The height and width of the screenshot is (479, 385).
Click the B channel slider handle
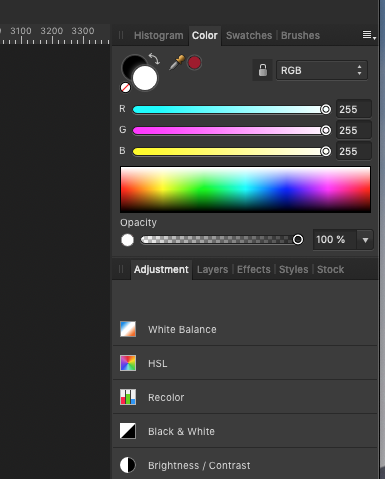click(326, 151)
